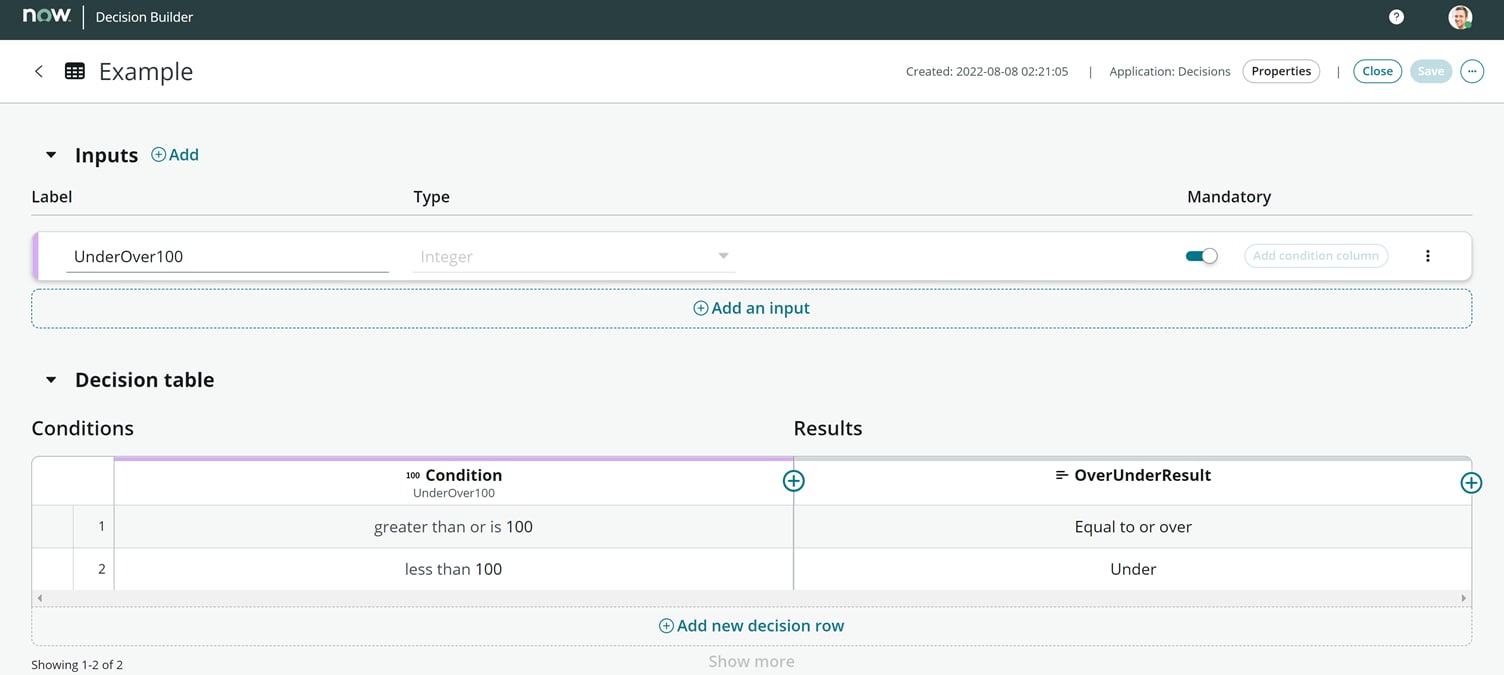This screenshot has width=1504, height=675.
Task: Click Add condition column button
Action: pyautogui.click(x=1316, y=256)
